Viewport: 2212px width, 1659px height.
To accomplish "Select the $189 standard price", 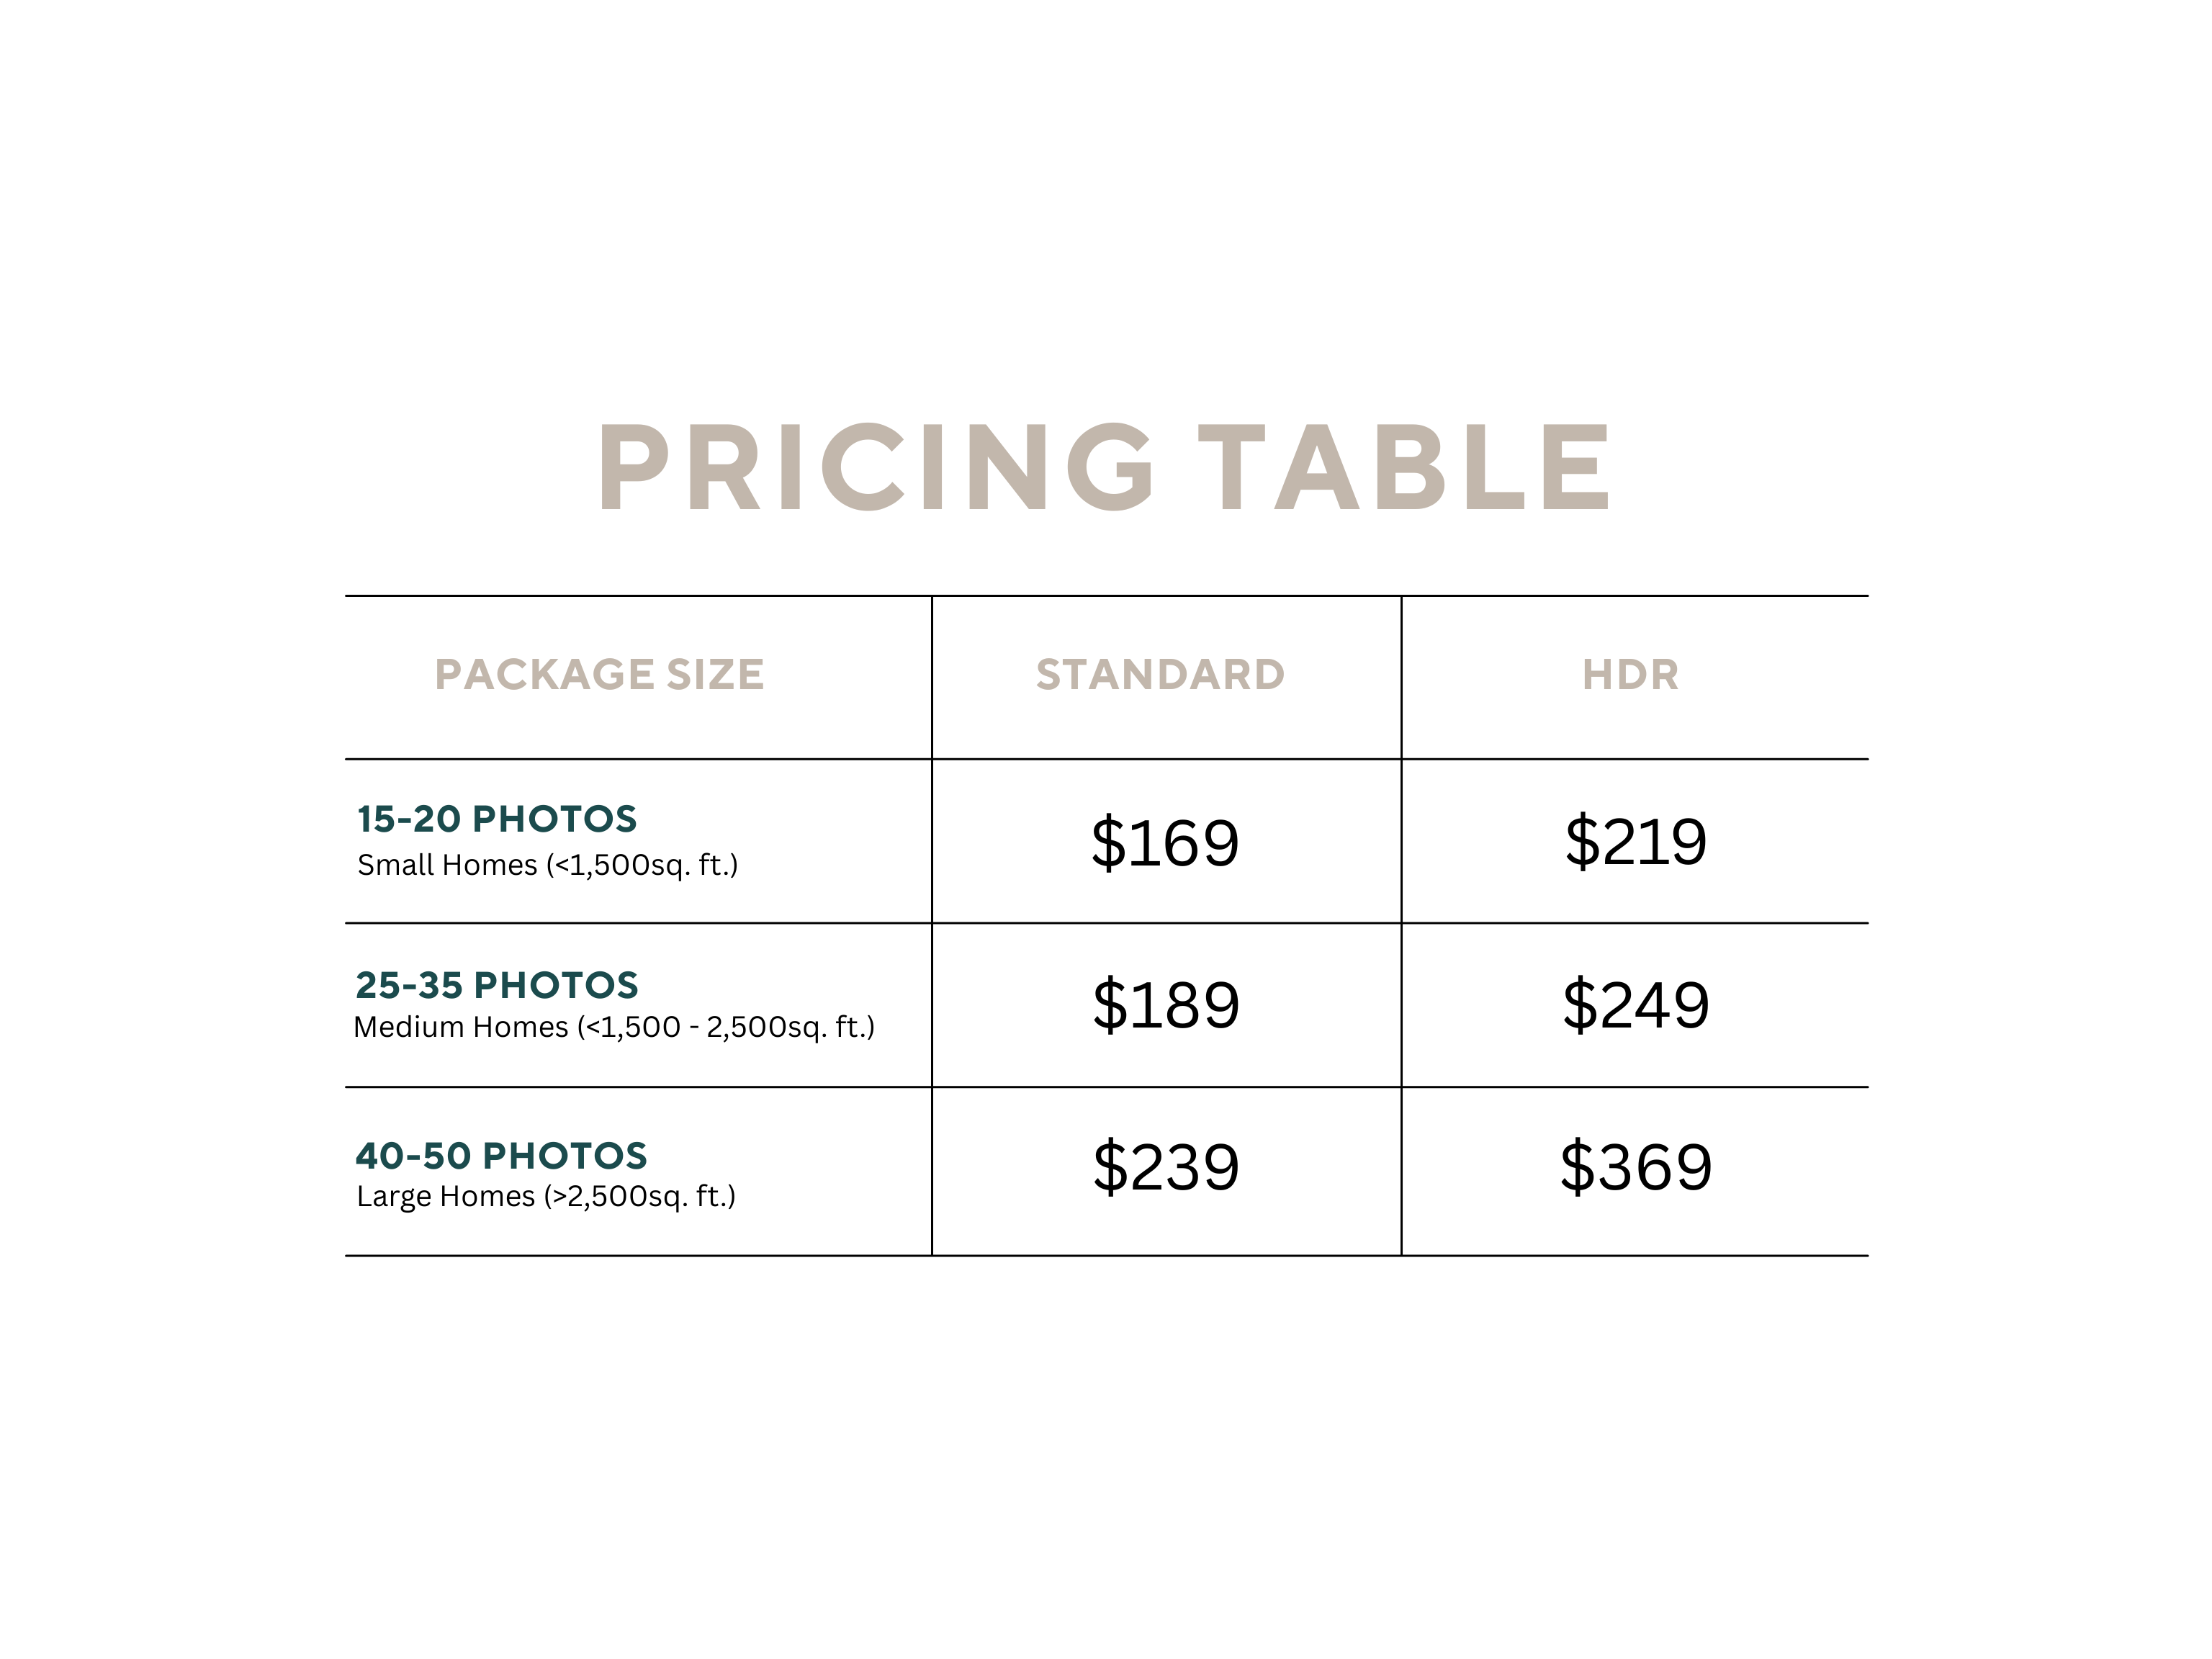I will click(x=1166, y=1005).
